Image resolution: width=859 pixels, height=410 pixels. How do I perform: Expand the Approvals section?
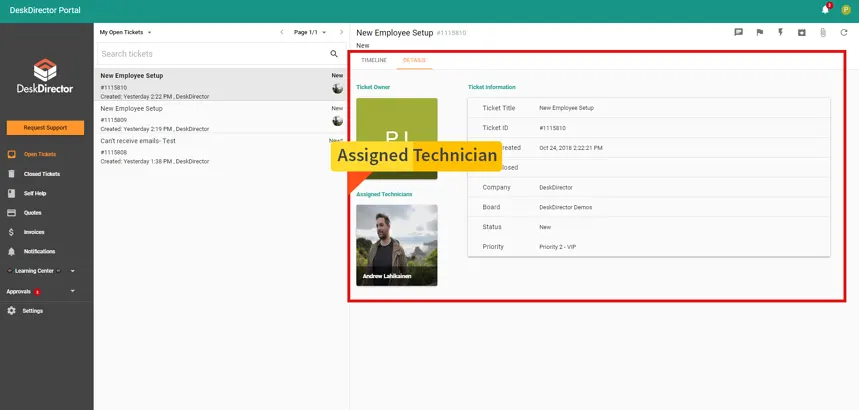(72, 291)
